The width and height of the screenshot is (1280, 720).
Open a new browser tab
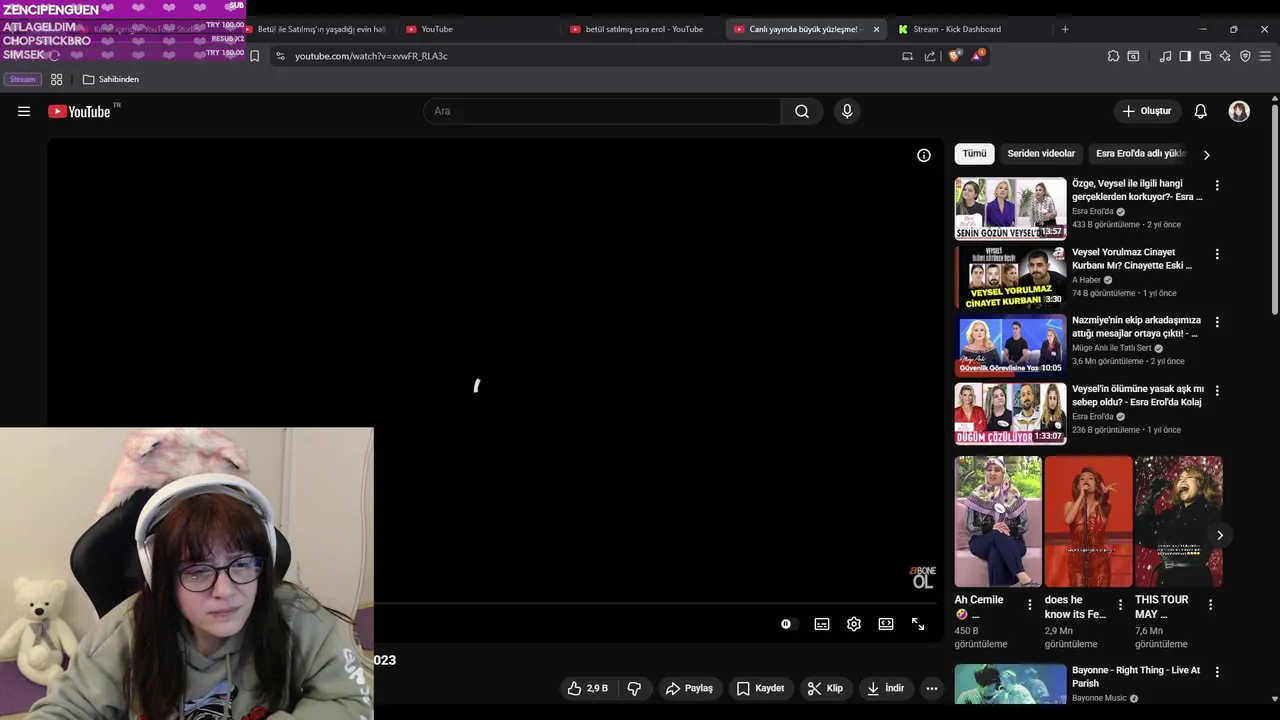pos(1065,29)
